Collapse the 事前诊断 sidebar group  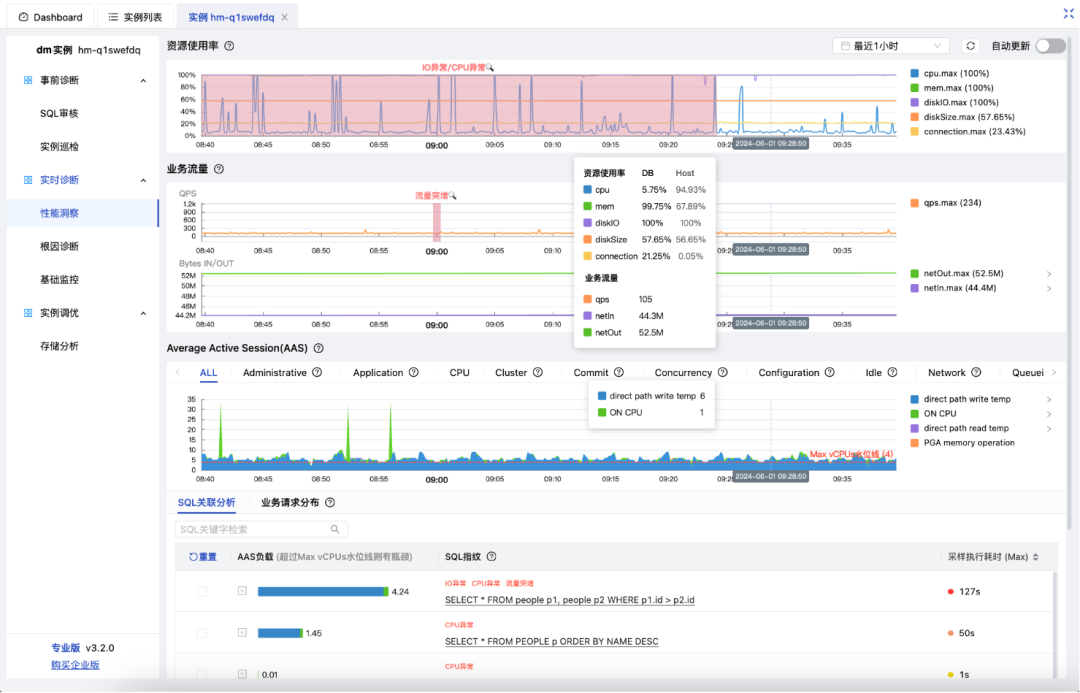[x=143, y=81]
